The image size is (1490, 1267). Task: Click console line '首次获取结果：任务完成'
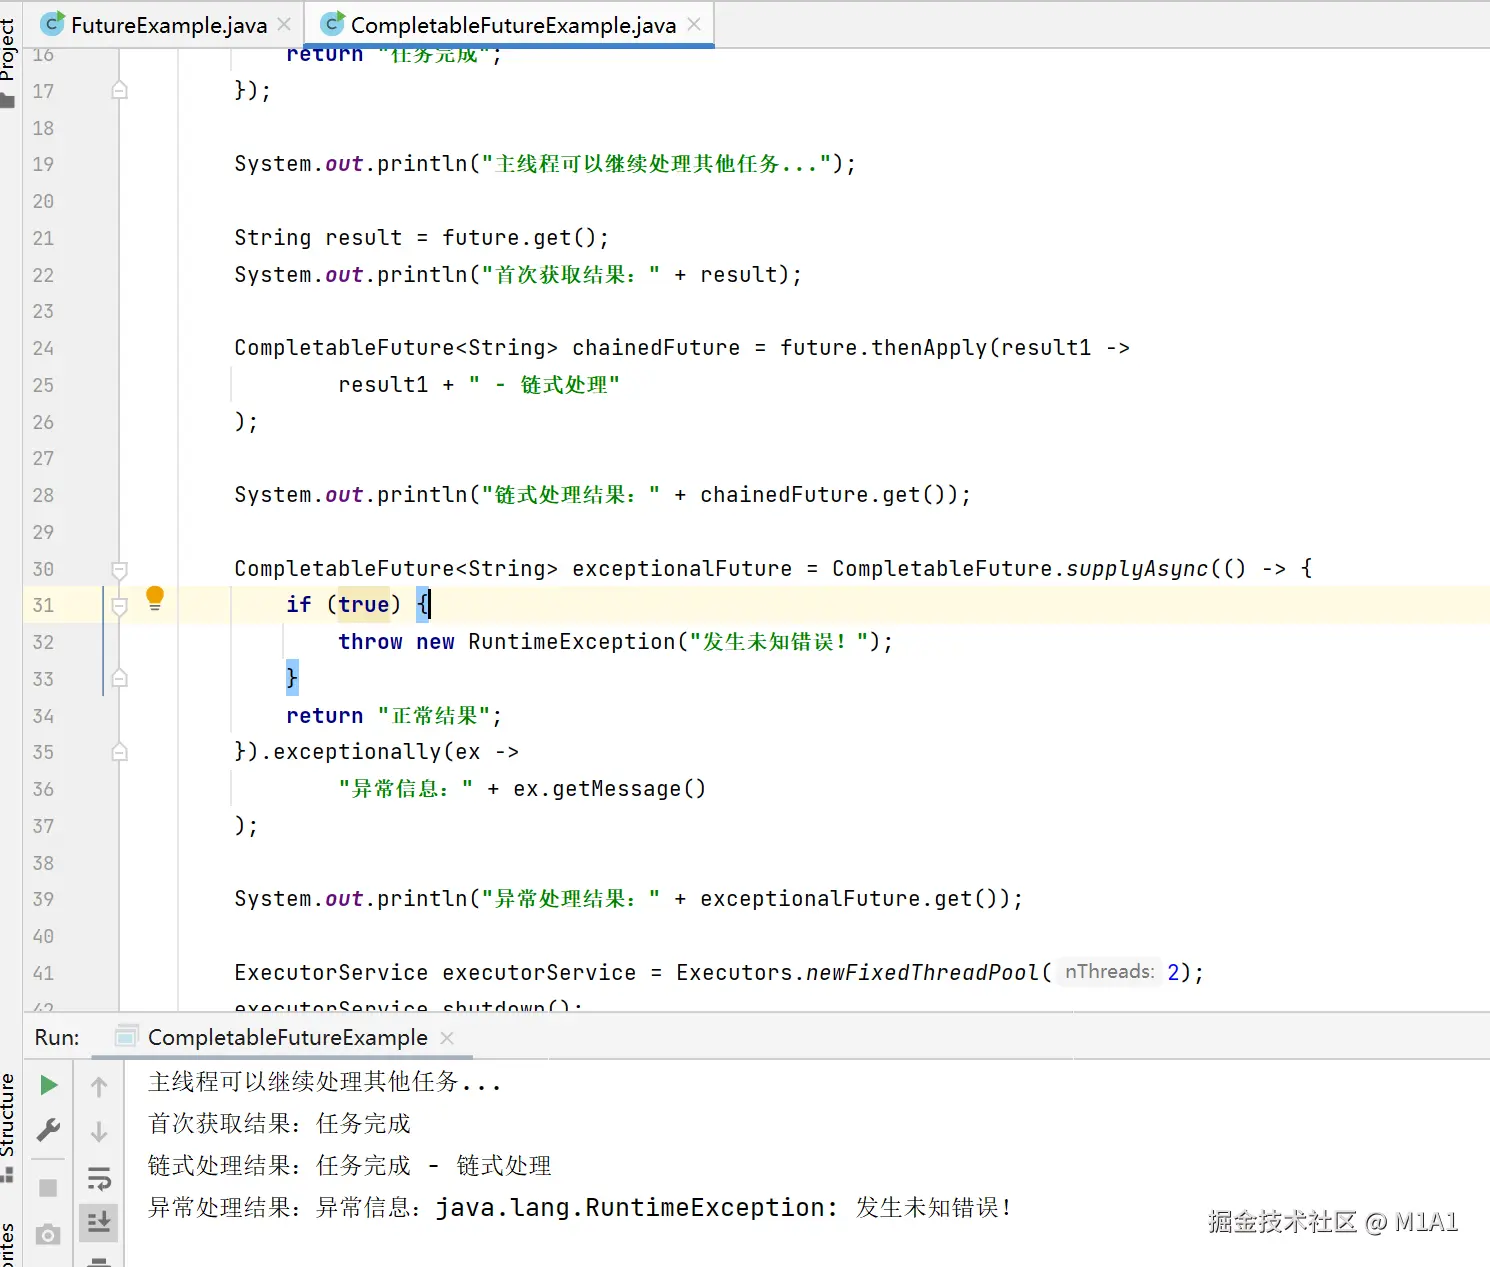[x=279, y=1124]
